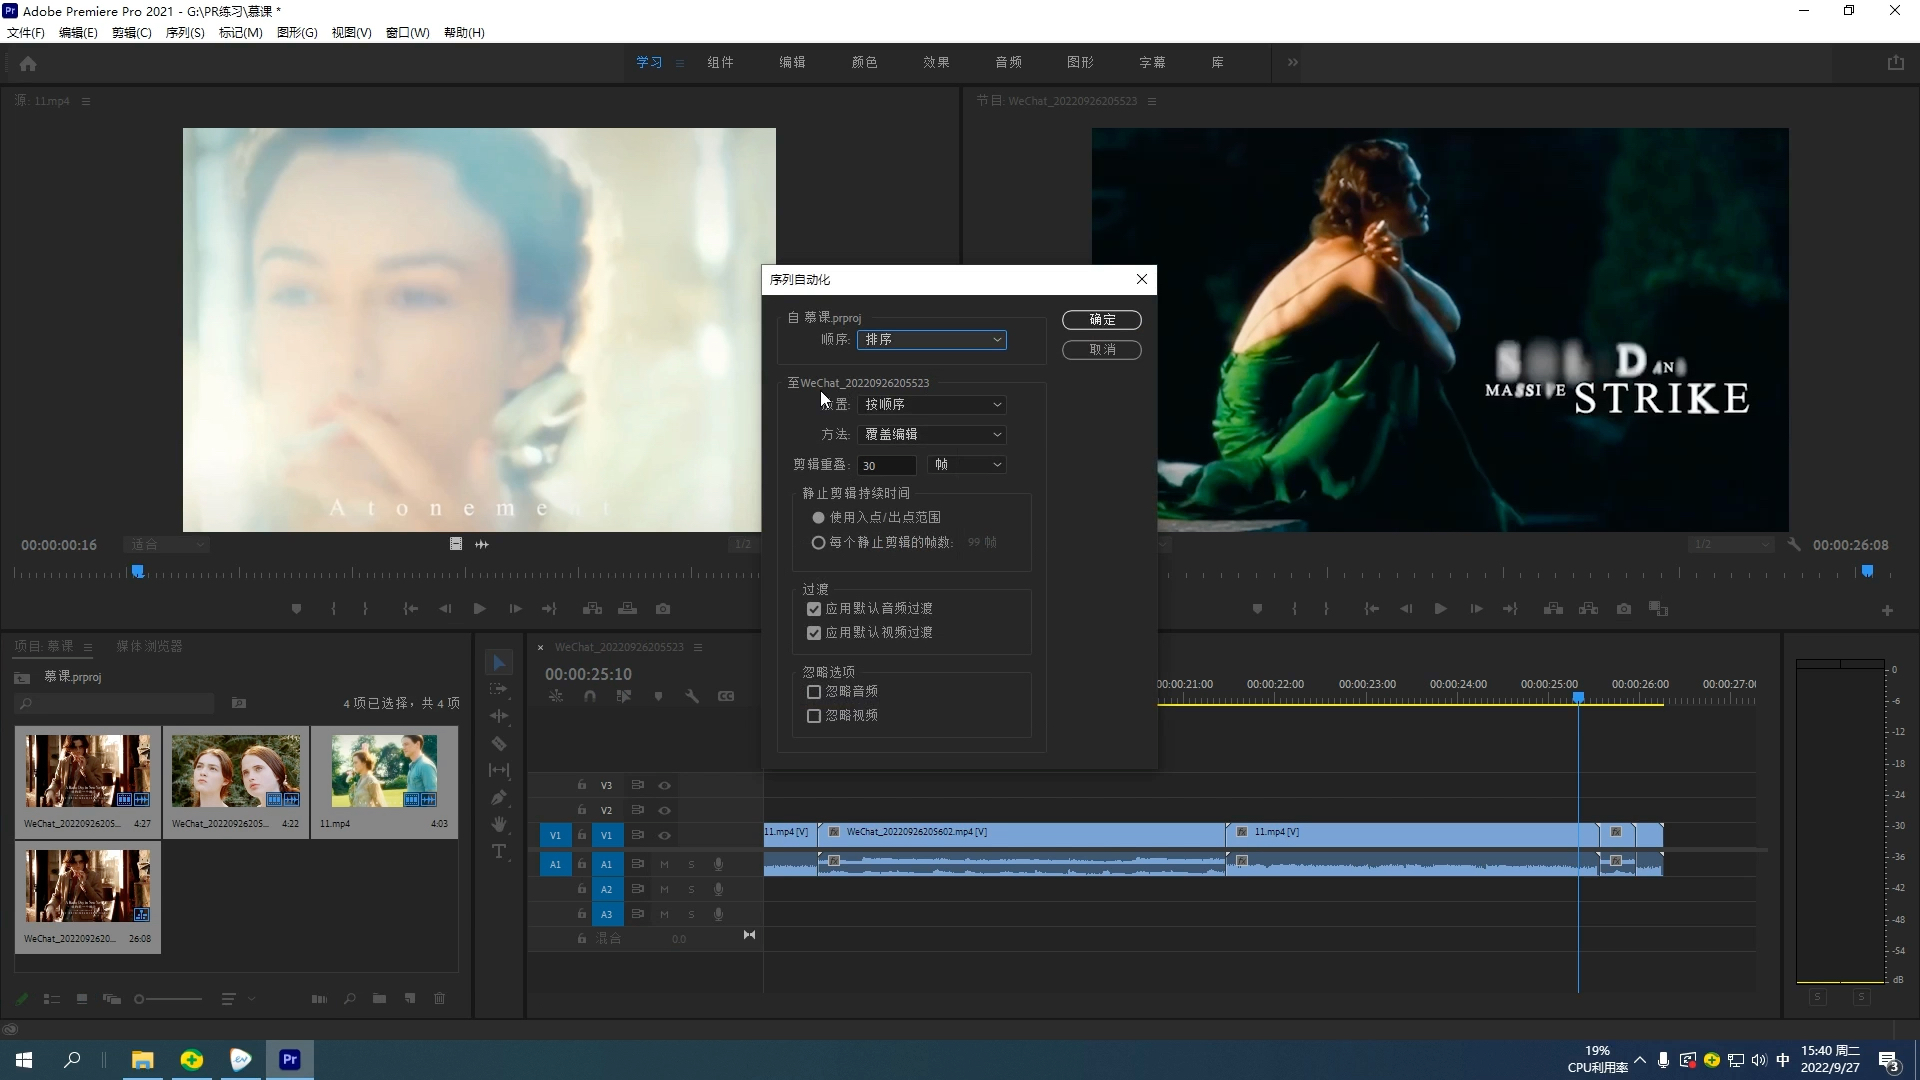
Task: Click voice-over record mic on A1
Action: tap(718, 864)
